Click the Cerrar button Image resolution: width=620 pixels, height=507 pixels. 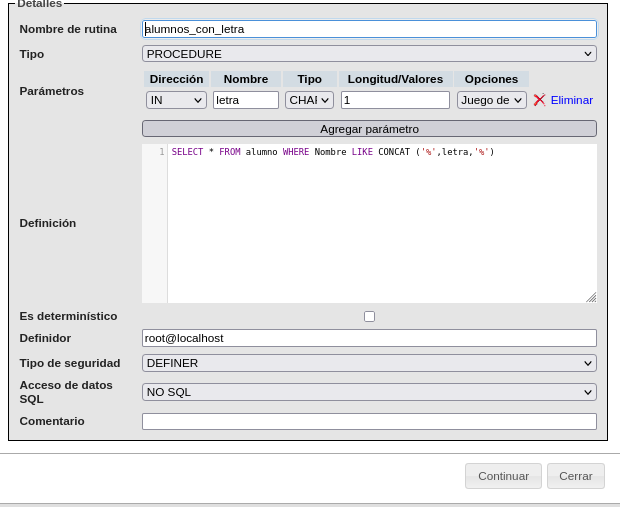tap(575, 476)
